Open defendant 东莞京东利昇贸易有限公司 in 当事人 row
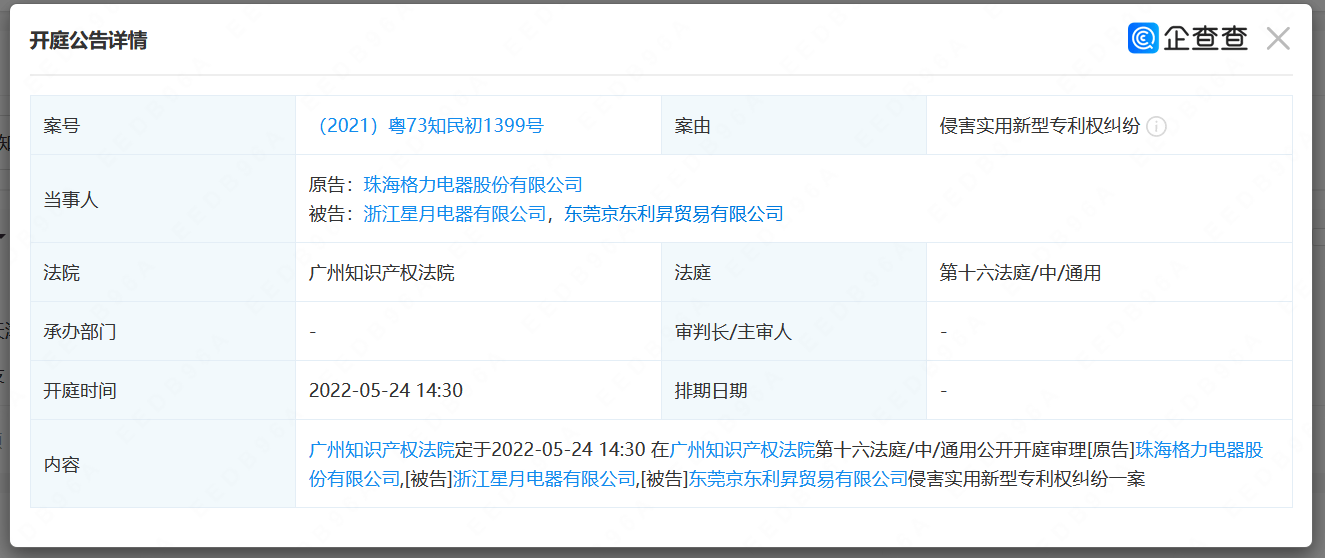This screenshot has height=558, width=1325. [x=674, y=214]
